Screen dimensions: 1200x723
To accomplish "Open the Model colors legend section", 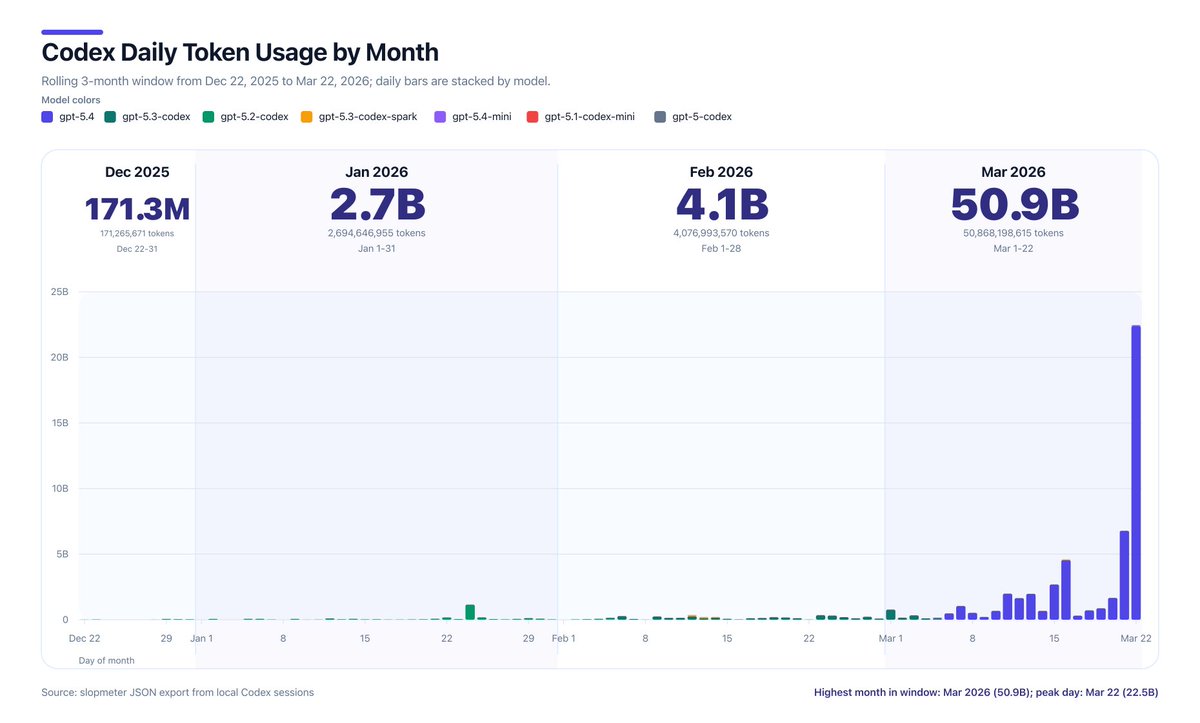I will click(x=69, y=100).
